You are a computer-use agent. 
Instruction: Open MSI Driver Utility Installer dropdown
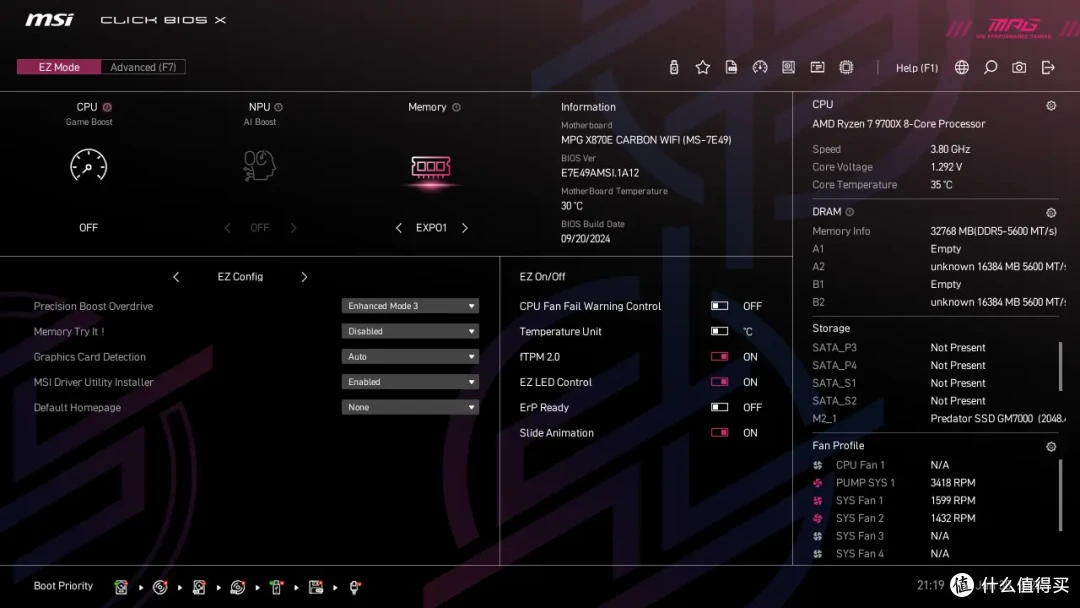tap(410, 382)
